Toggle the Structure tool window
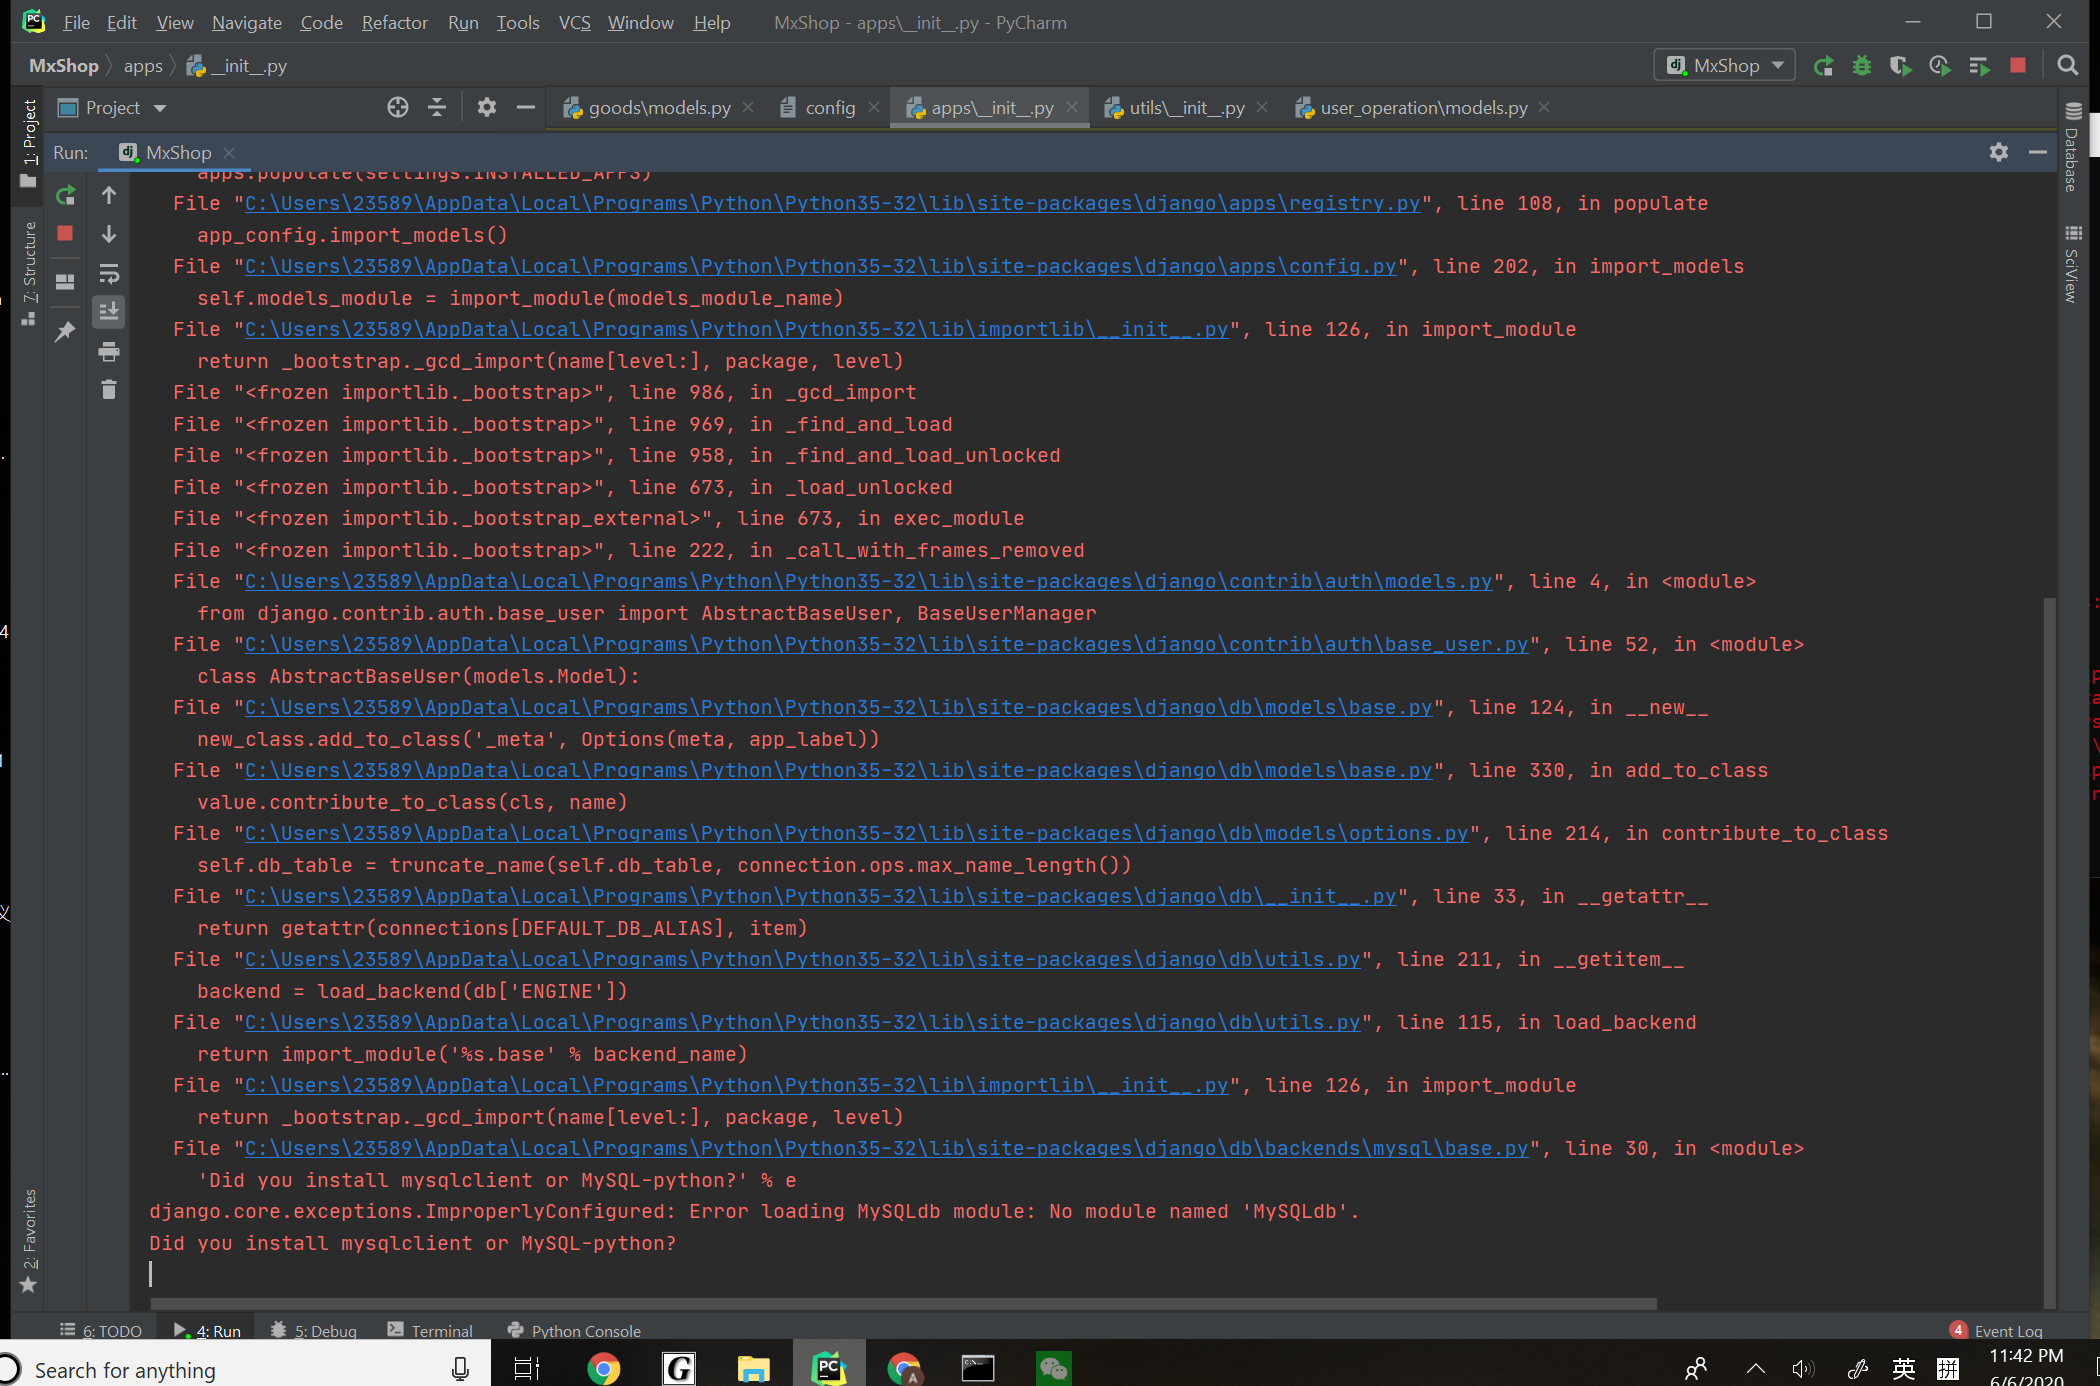Viewport: 2100px width, 1386px height. coord(29,272)
